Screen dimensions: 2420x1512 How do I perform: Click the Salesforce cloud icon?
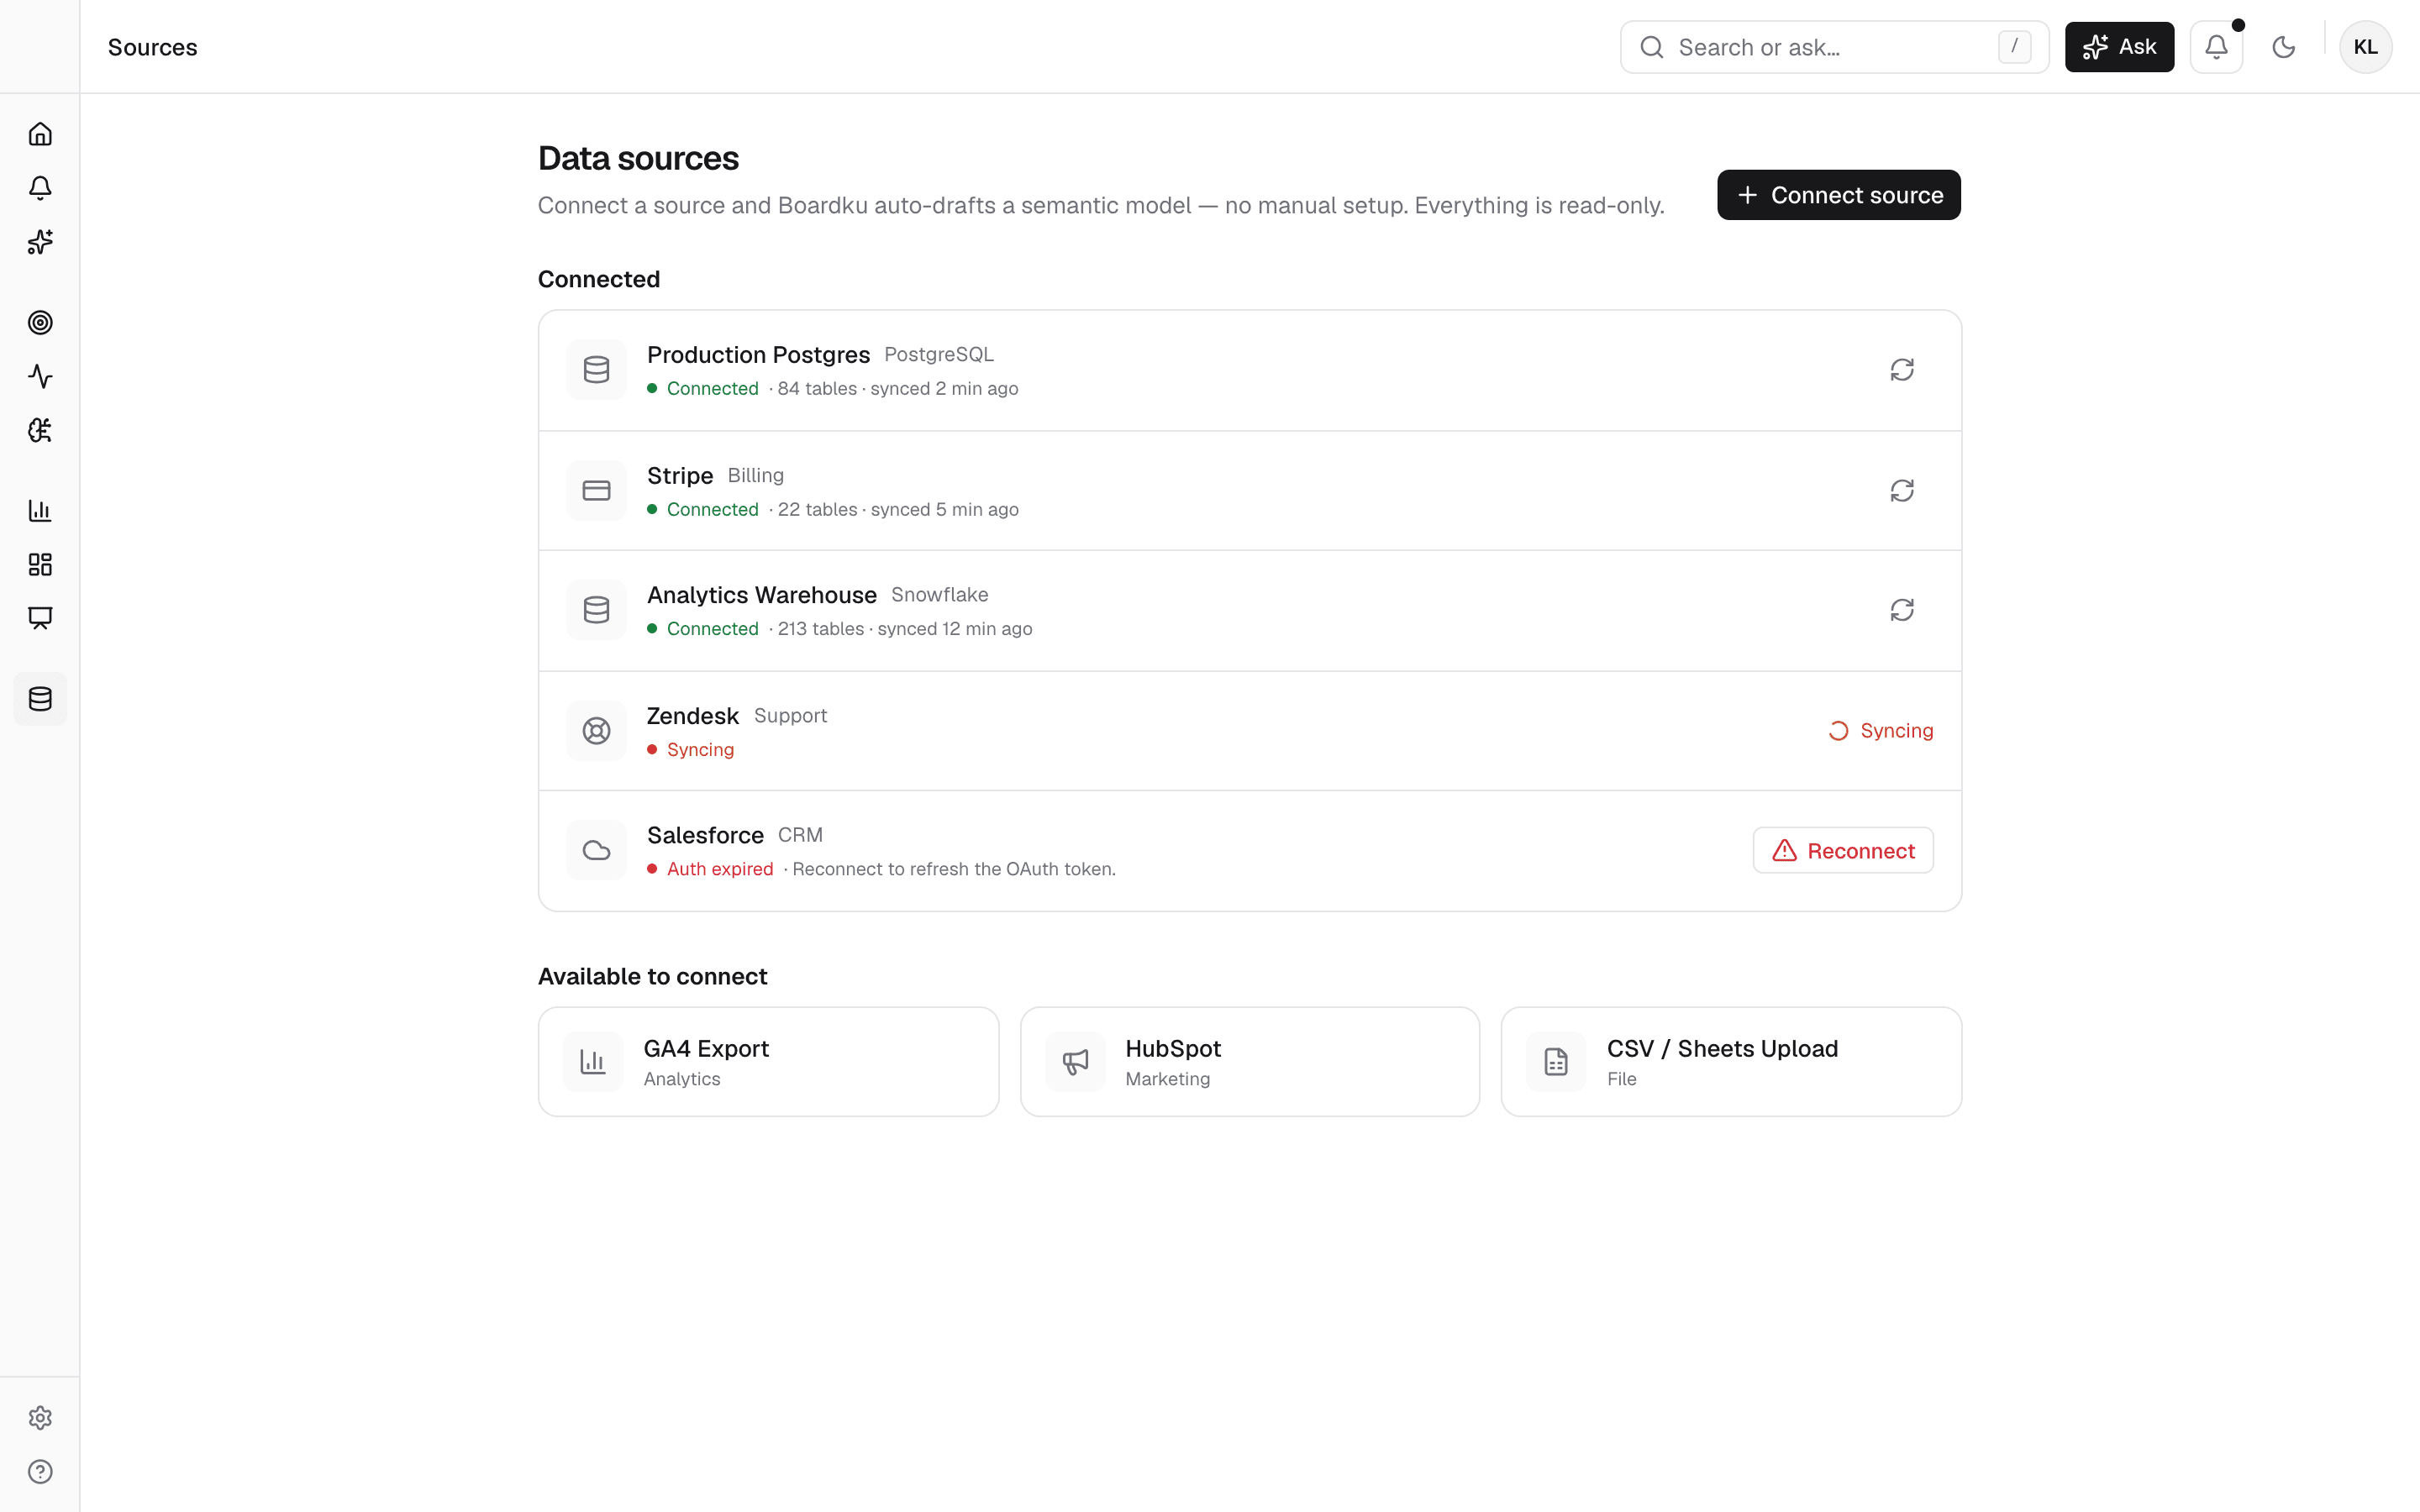click(596, 850)
